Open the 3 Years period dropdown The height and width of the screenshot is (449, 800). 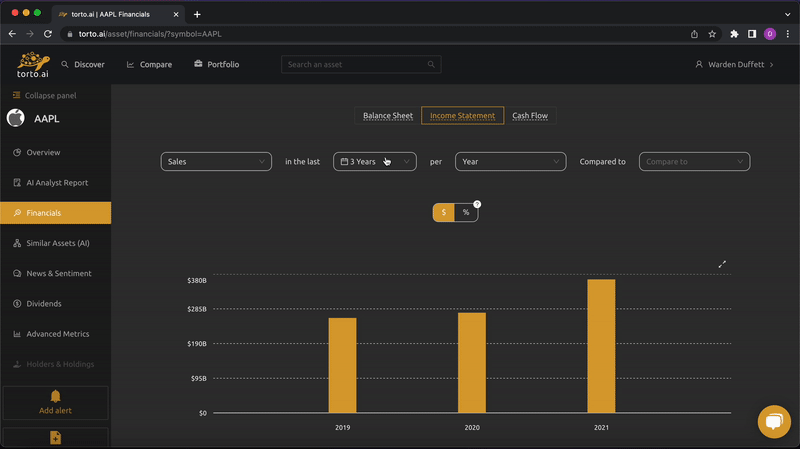tap(375, 161)
